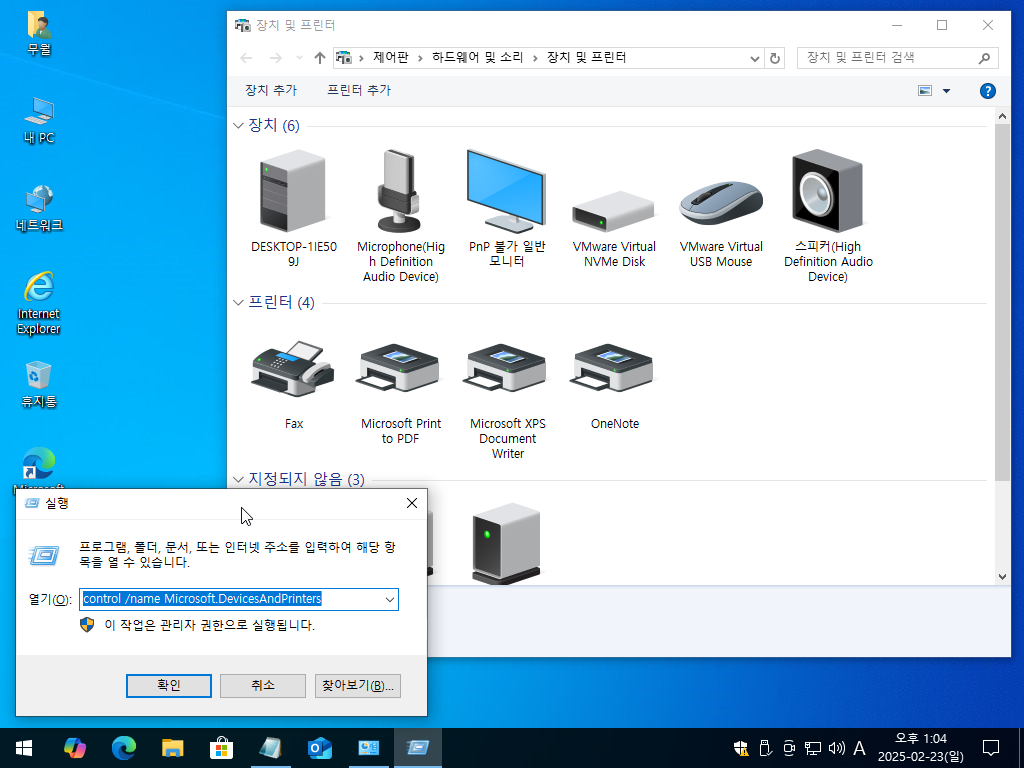Click the scroll down arrow of device list
The image size is (1024, 768).
[x=1002, y=577]
